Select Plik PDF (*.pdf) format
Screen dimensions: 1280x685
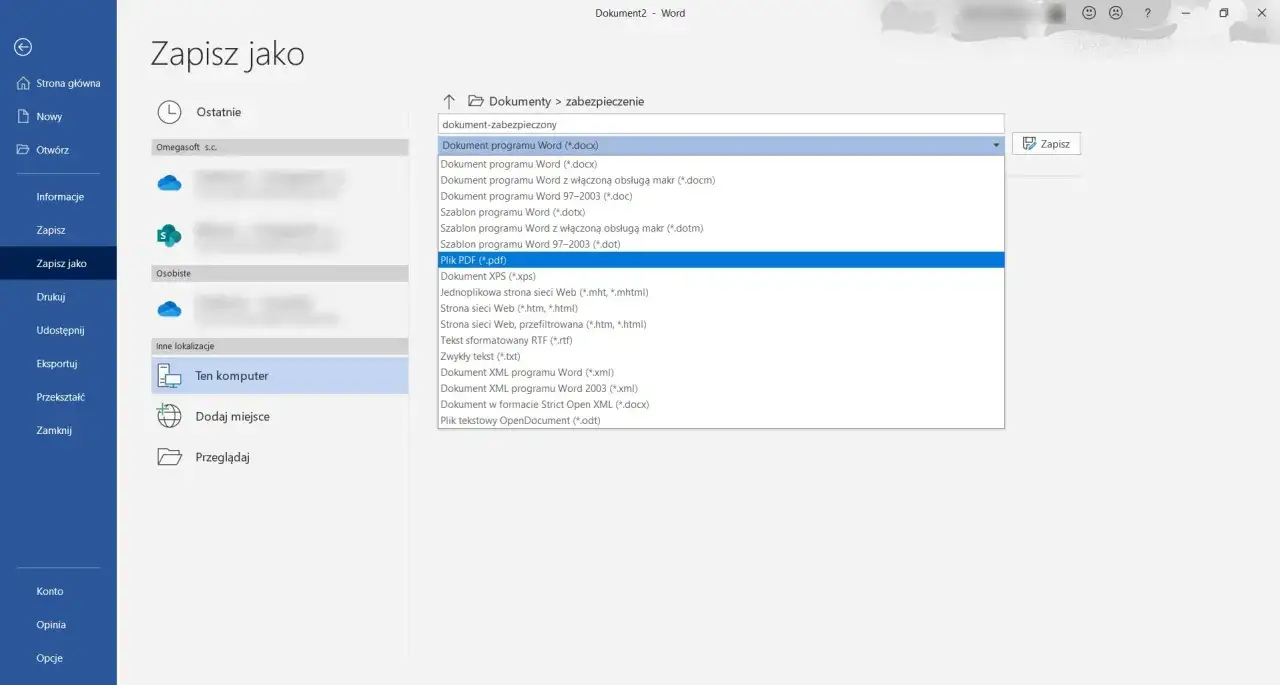pyautogui.click(x=720, y=260)
